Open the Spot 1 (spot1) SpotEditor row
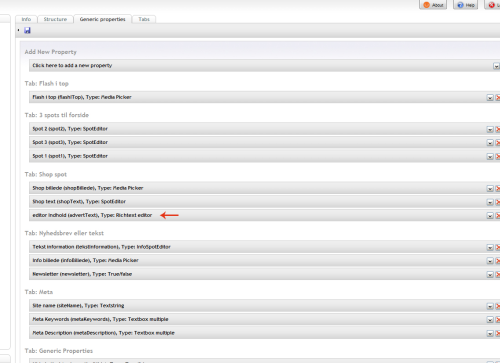 (264, 156)
